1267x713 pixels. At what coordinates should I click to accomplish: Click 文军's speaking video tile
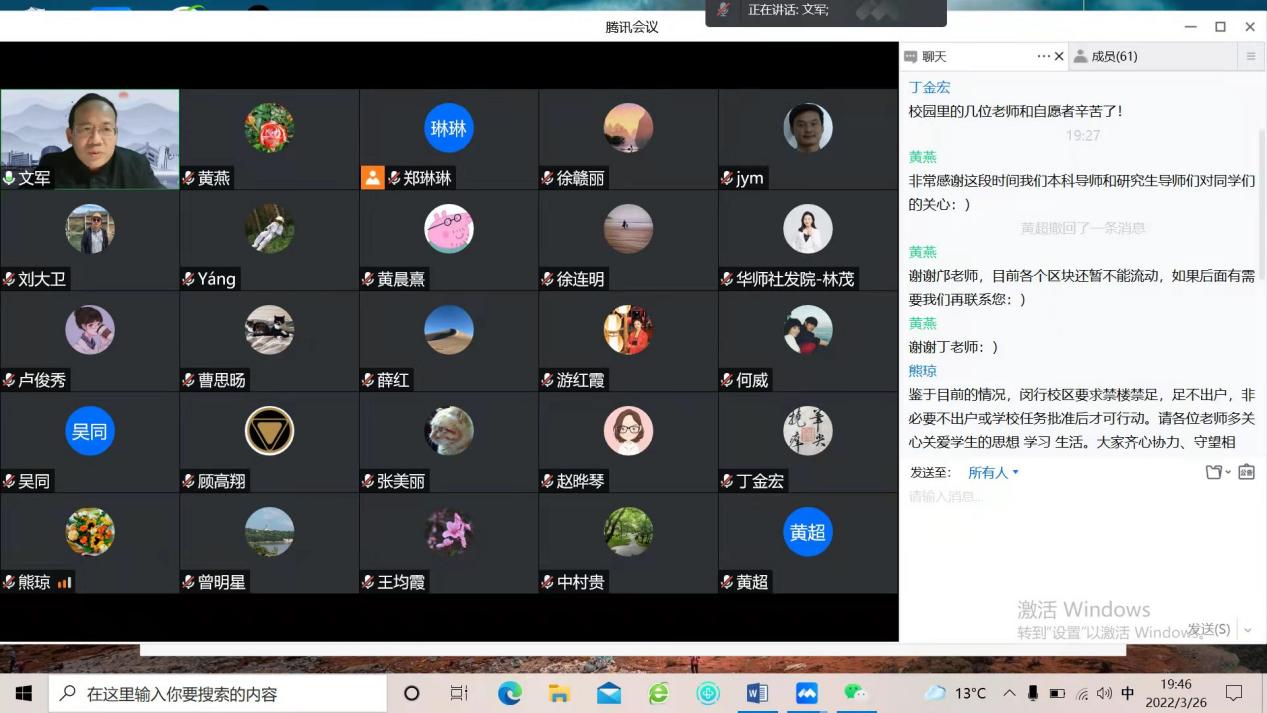pyautogui.click(x=90, y=139)
